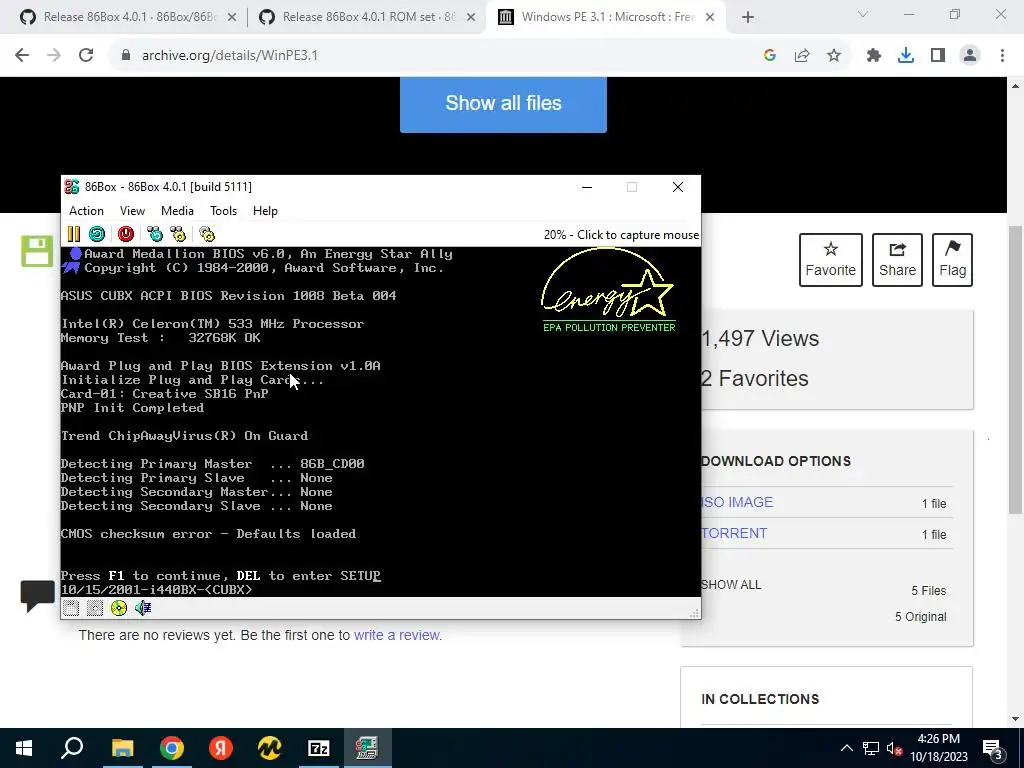Click emulated BIOS screen to capture mouse
1024x768 pixels.
click(x=381, y=421)
